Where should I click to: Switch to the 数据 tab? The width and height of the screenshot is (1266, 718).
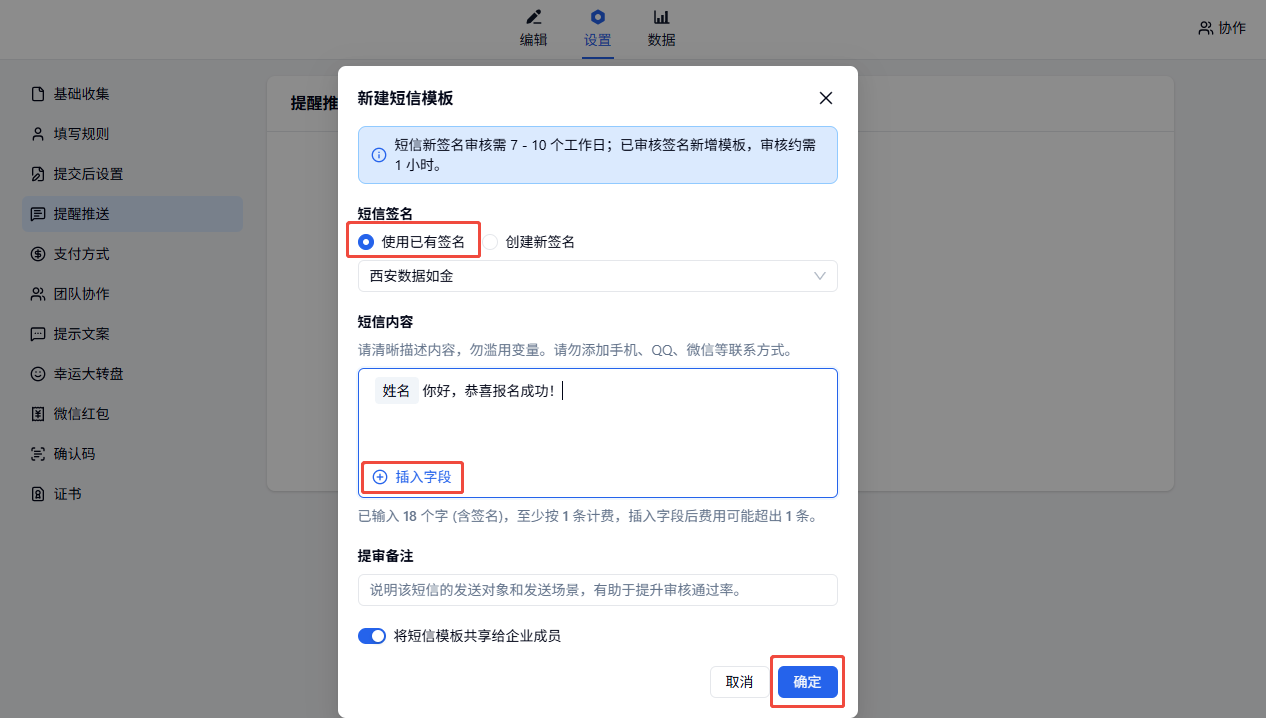[661, 29]
